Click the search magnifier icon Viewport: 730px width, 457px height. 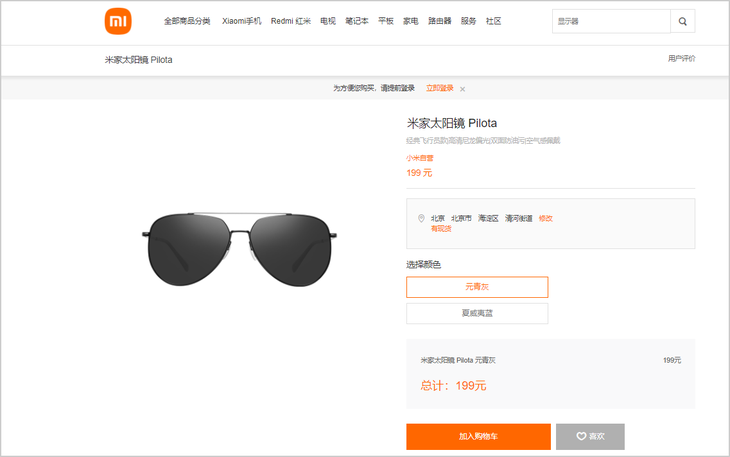point(683,21)
